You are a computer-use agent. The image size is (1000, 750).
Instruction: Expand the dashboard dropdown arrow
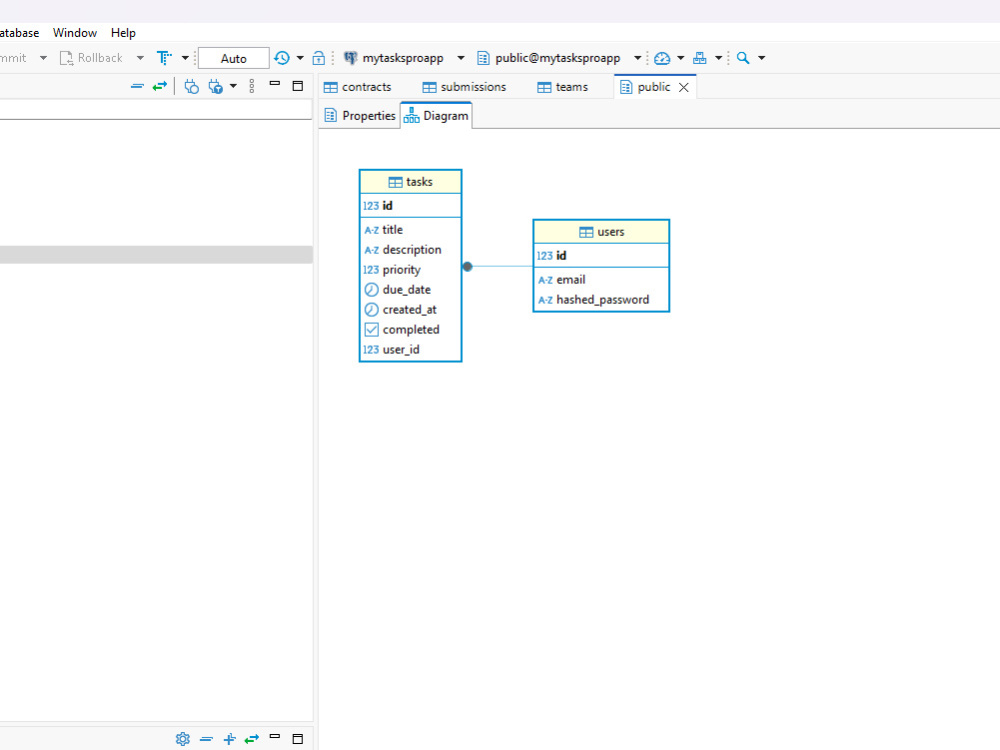(680, 58)
